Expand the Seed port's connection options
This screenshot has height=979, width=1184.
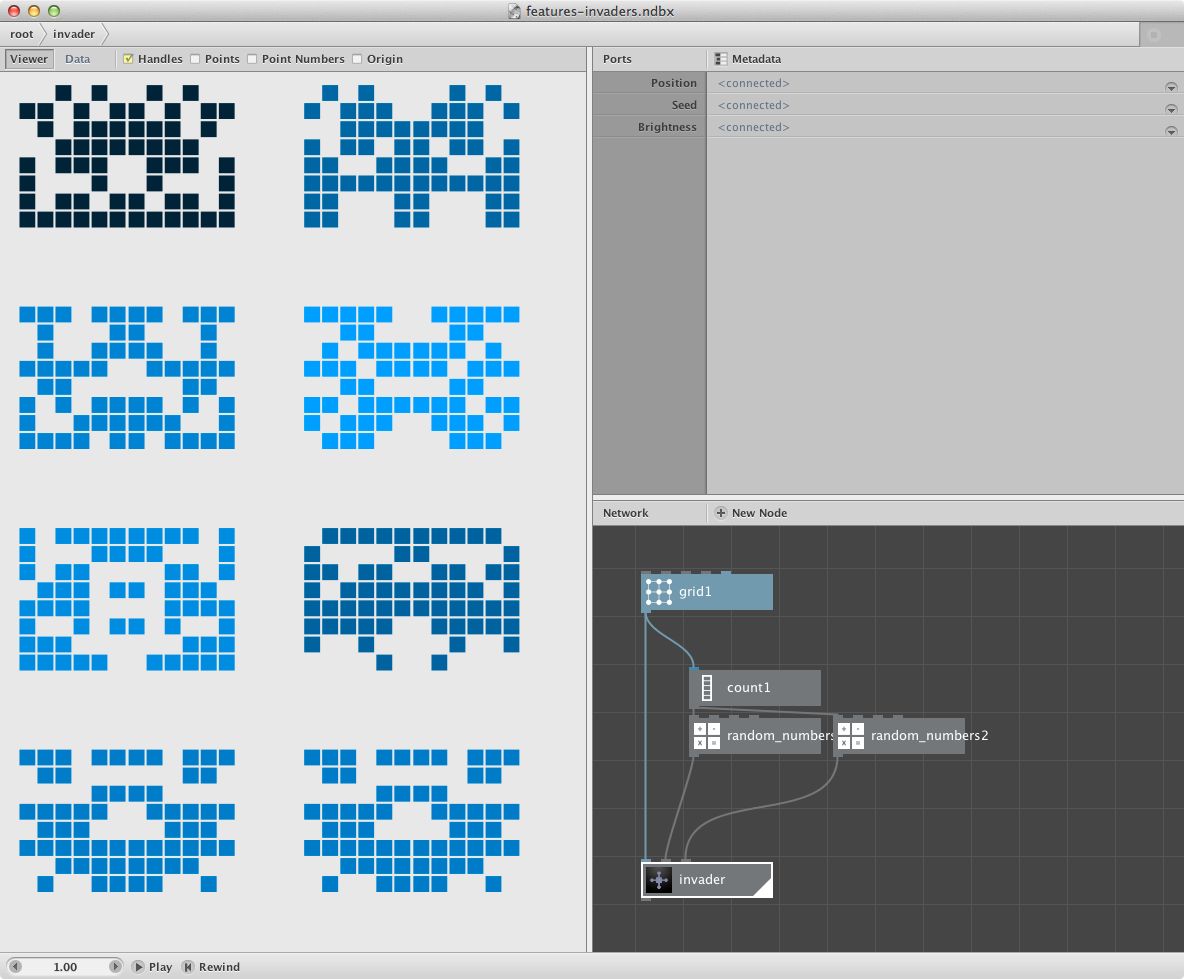[1171, 108]
